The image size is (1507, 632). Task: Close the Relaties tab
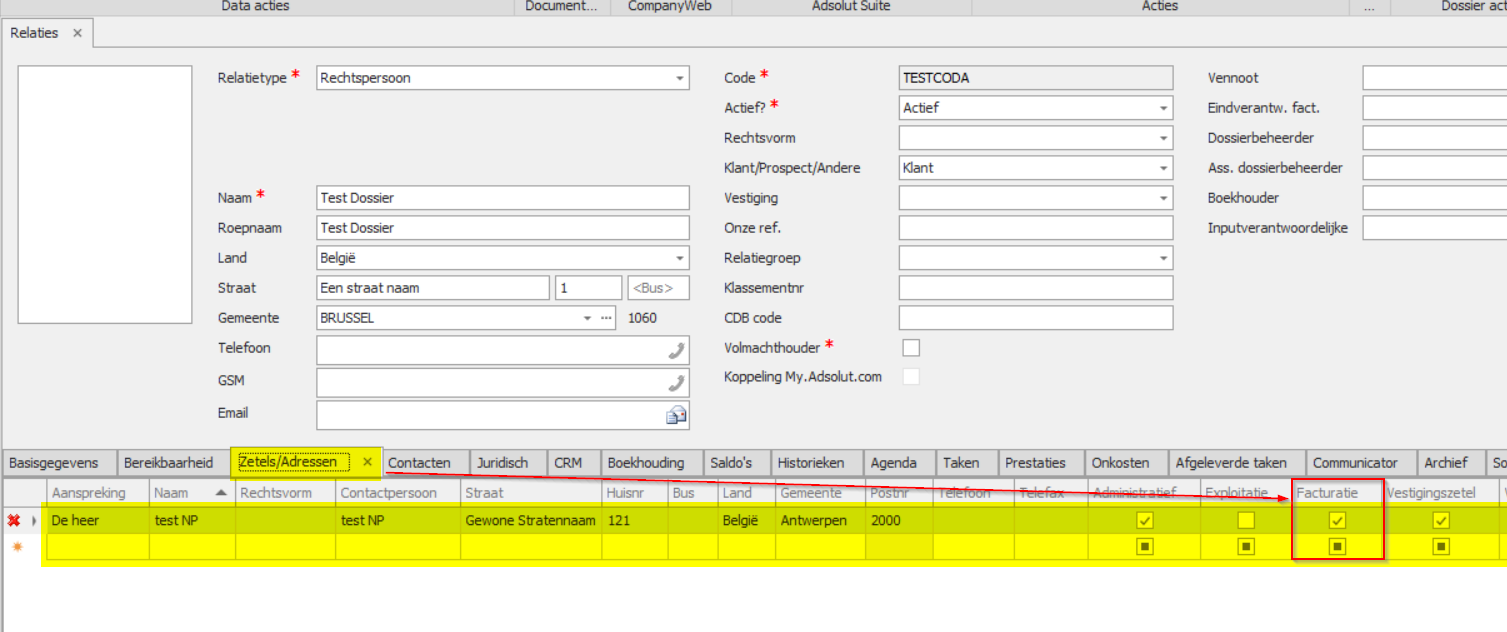coord(78,33)
